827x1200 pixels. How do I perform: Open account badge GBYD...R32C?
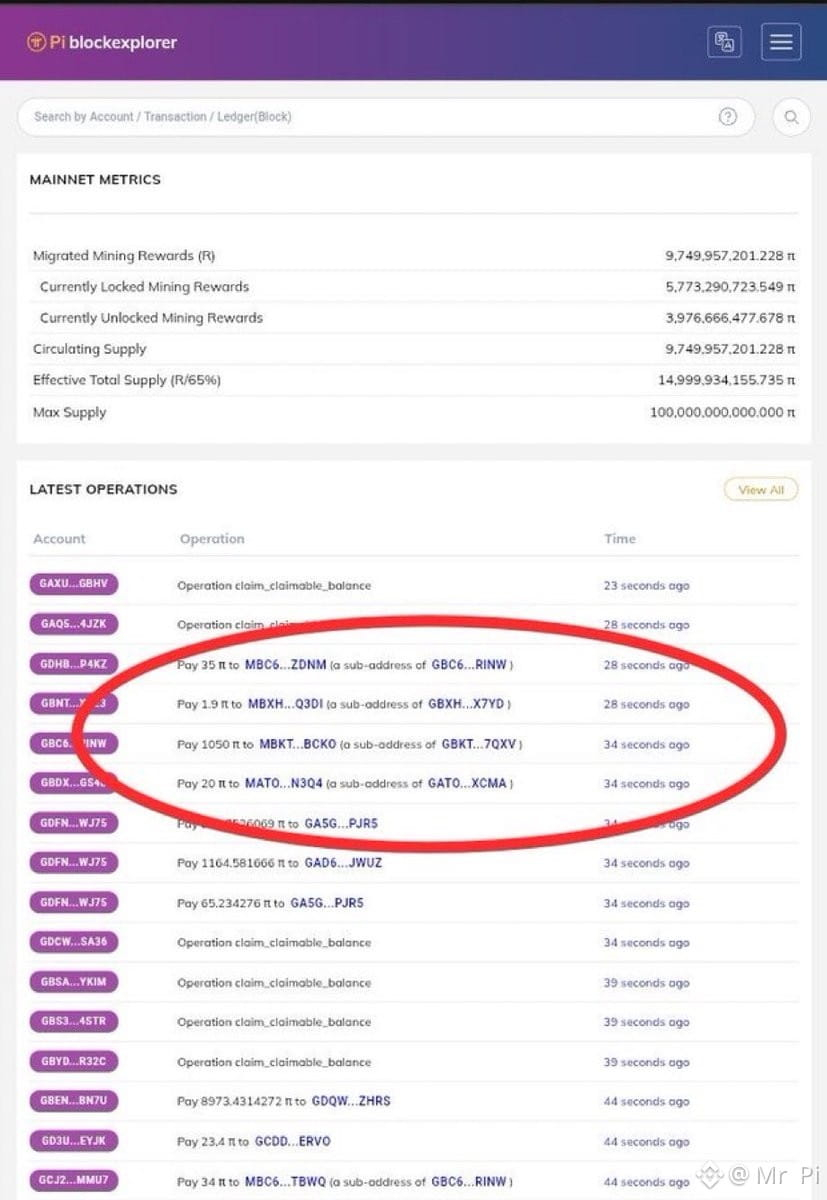click(73, 1062)
